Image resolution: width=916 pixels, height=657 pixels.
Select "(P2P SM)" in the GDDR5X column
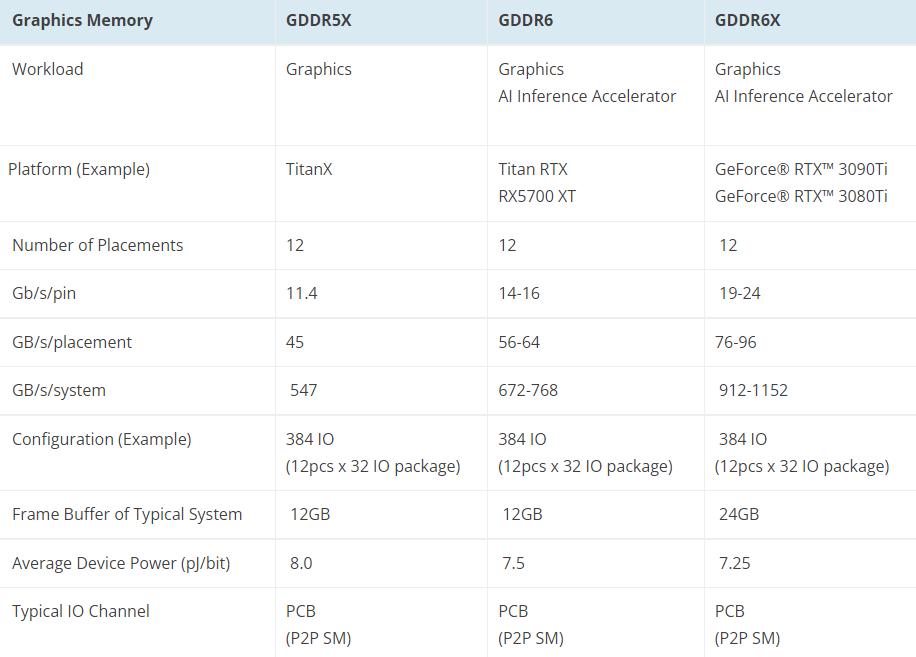pyautogui.click(x=318, y=638)
